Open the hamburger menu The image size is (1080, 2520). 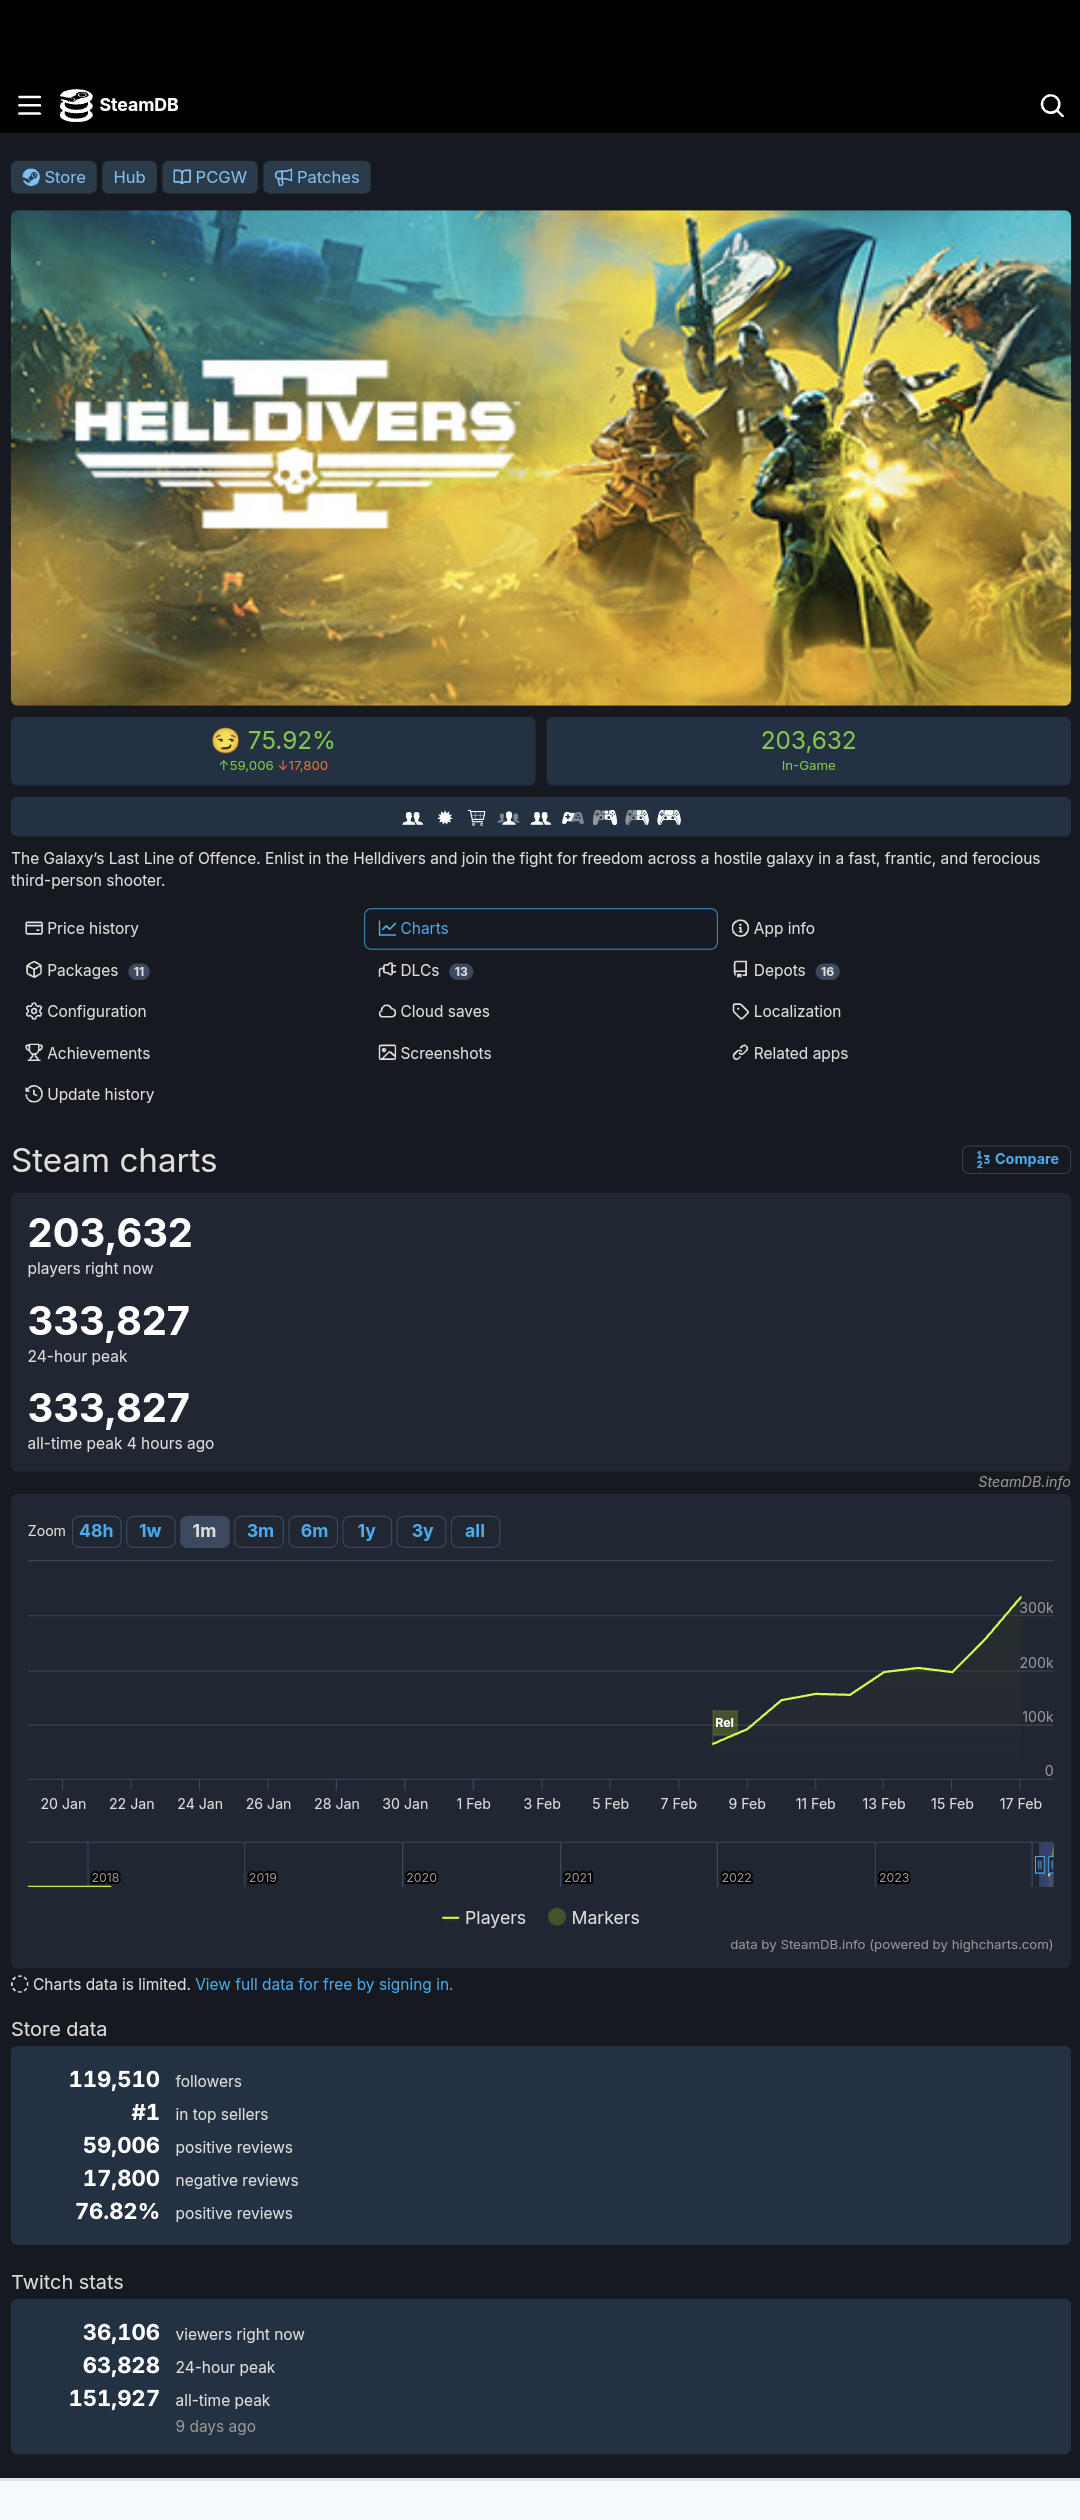tap(30, 105)
